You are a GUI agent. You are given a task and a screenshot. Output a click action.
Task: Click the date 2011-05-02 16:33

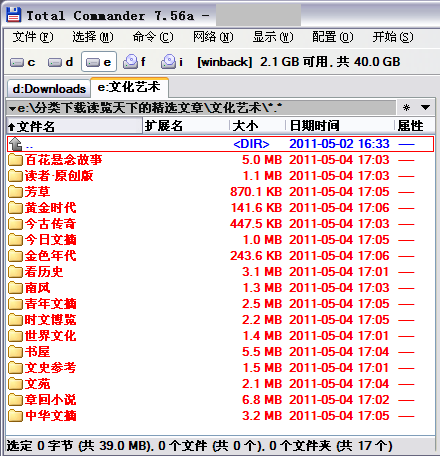click(x=339, y=144)
